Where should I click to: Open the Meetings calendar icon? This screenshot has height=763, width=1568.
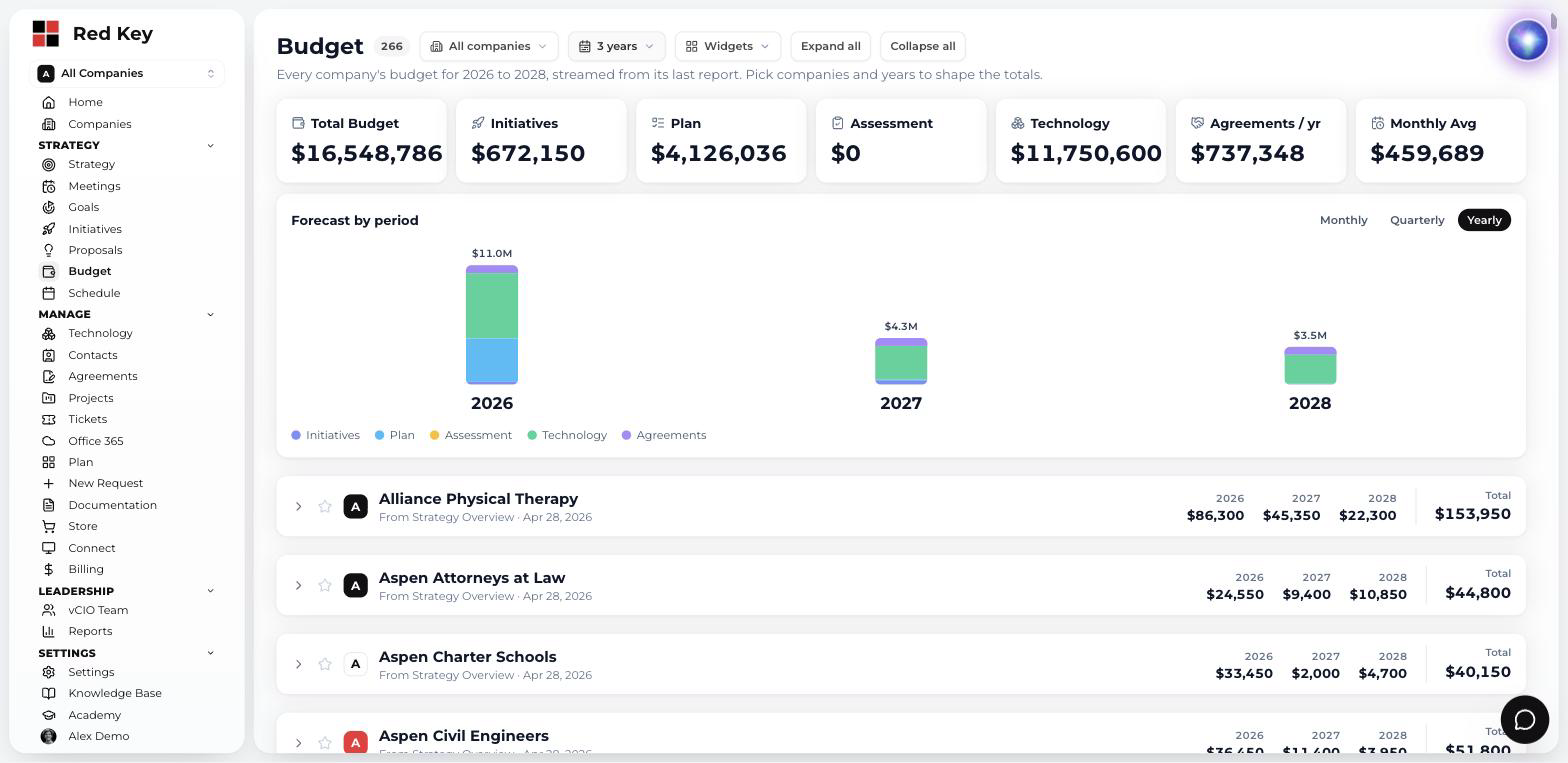pyautogui.click(x=48, y=186)
